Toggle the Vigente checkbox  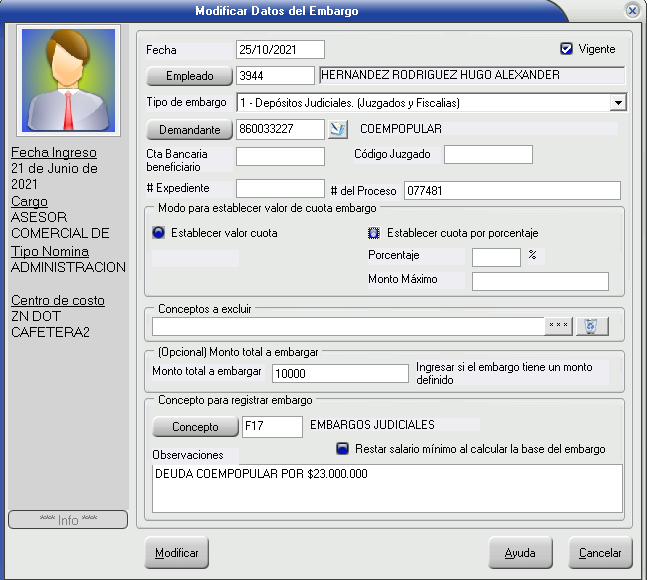pos(567,48)
